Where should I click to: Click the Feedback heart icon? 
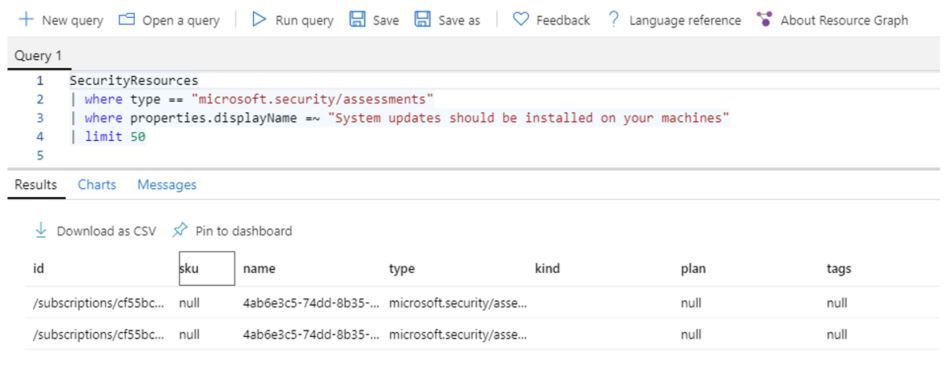point(521,19)
